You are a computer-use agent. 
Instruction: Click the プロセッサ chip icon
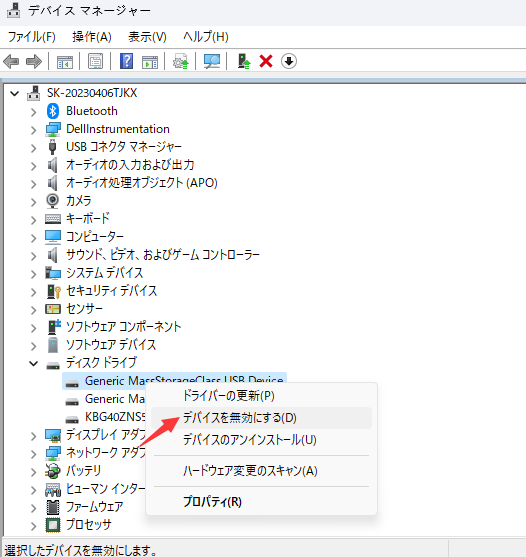point(53,525)
